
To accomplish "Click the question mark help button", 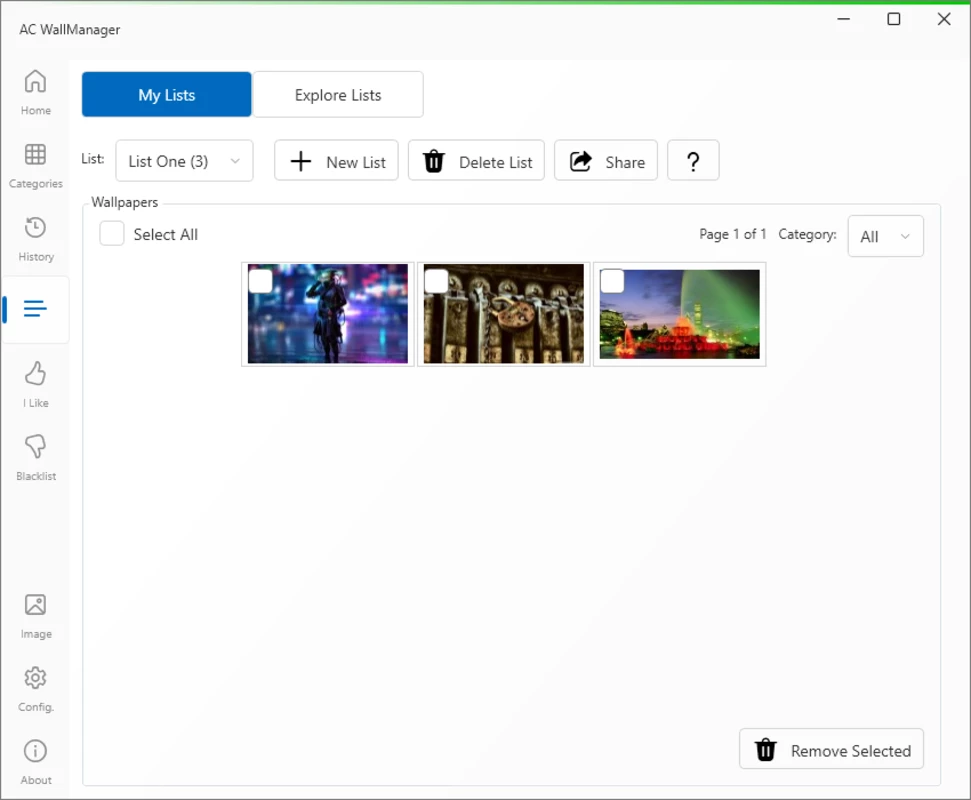I will point(693,161).
